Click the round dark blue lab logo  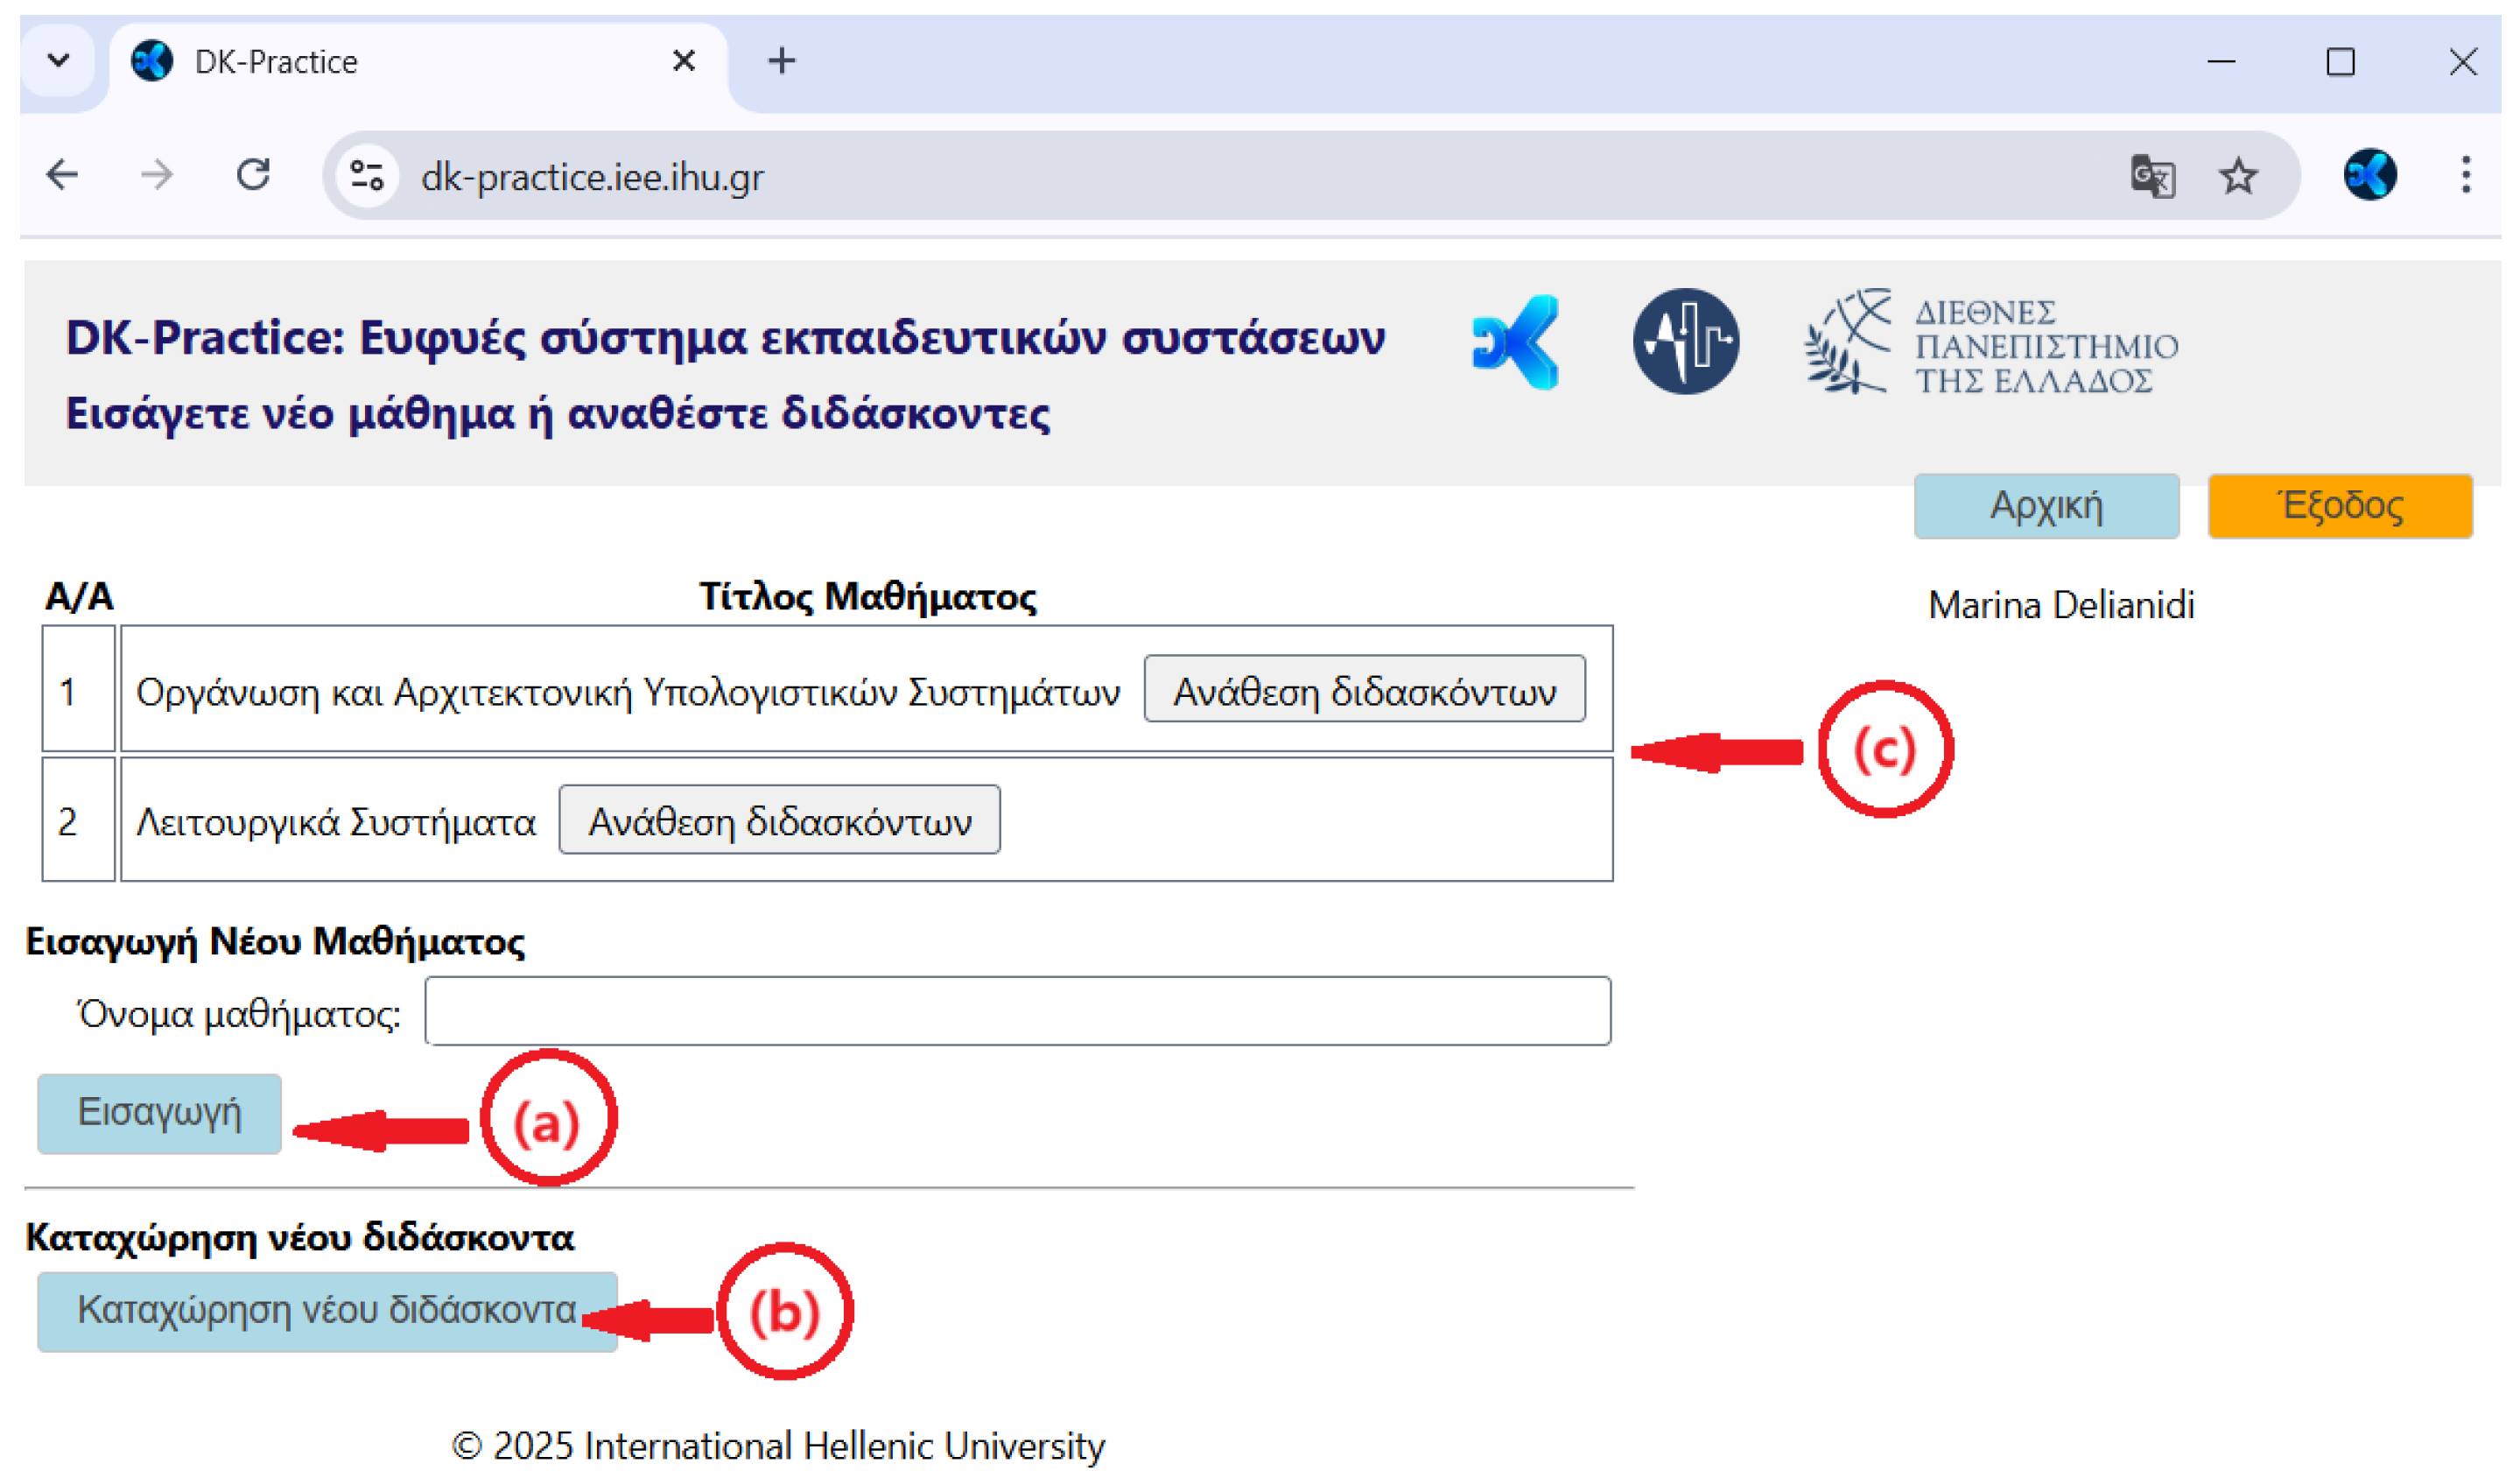click(x=1686, y=342)
